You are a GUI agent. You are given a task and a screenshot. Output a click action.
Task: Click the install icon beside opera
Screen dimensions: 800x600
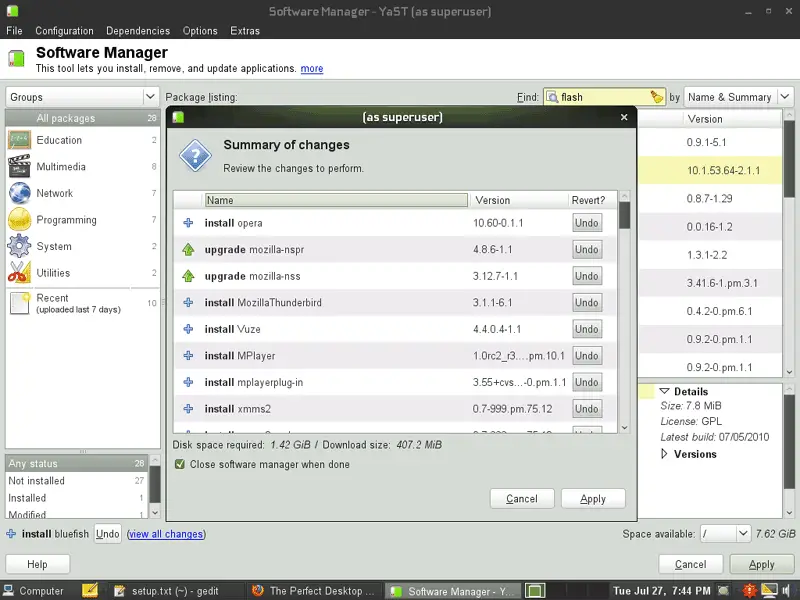(x=188, y=223)
